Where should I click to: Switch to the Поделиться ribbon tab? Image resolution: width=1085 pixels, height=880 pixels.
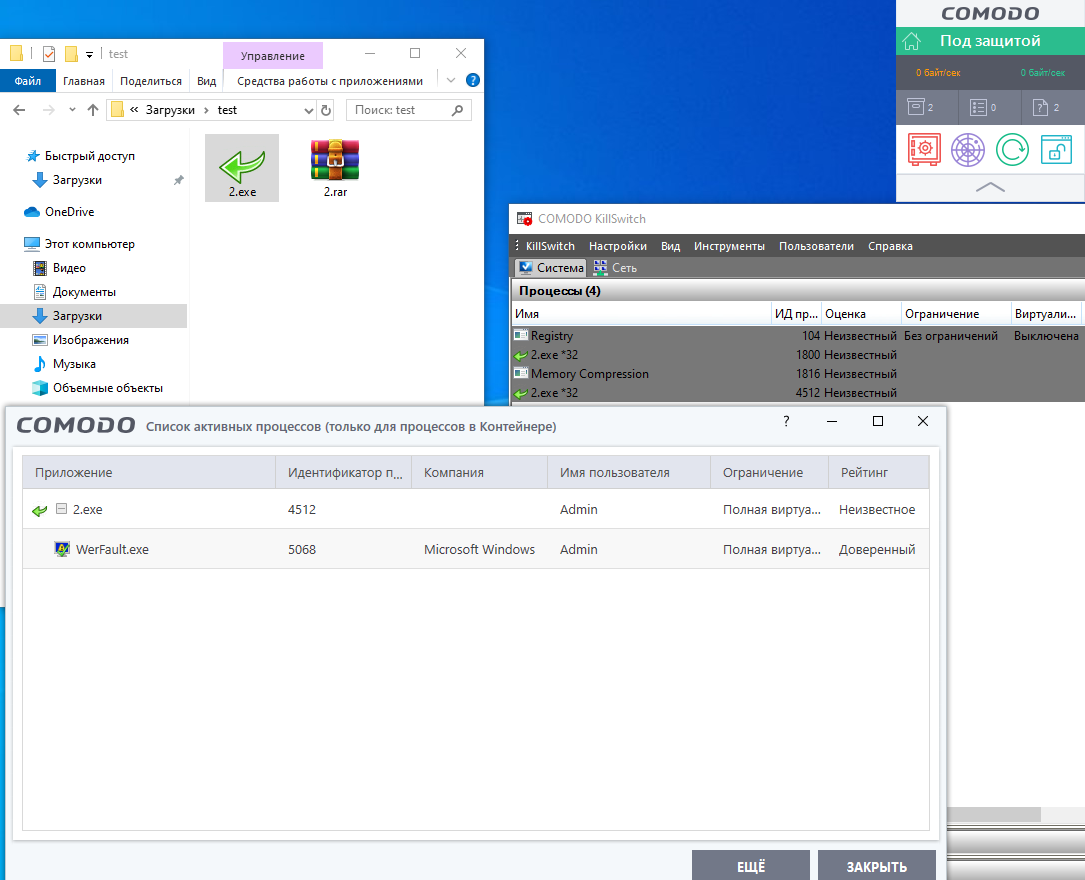coord(151,81)
